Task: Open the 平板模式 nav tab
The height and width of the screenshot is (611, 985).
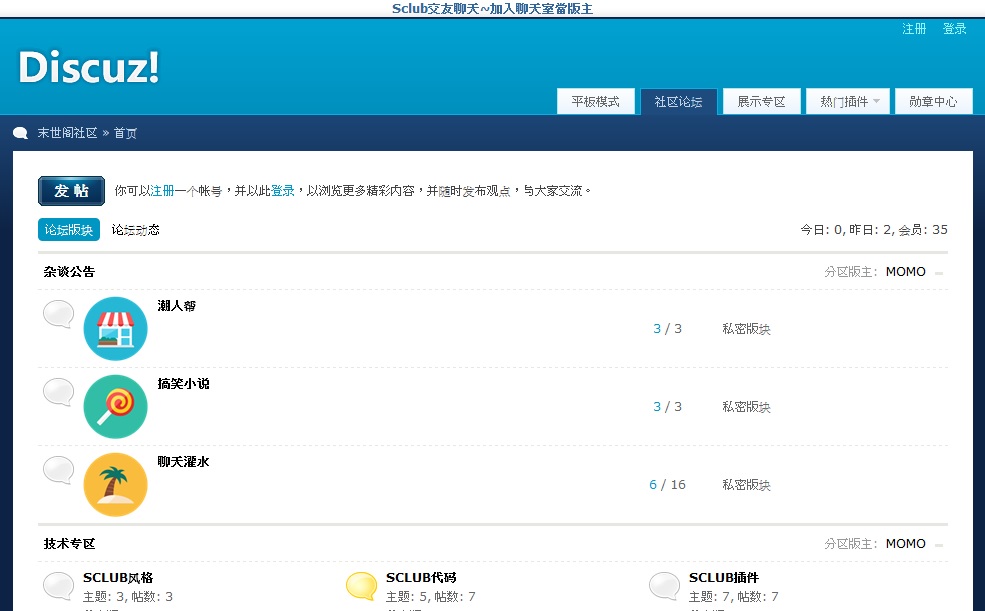Action: (596, 102)
